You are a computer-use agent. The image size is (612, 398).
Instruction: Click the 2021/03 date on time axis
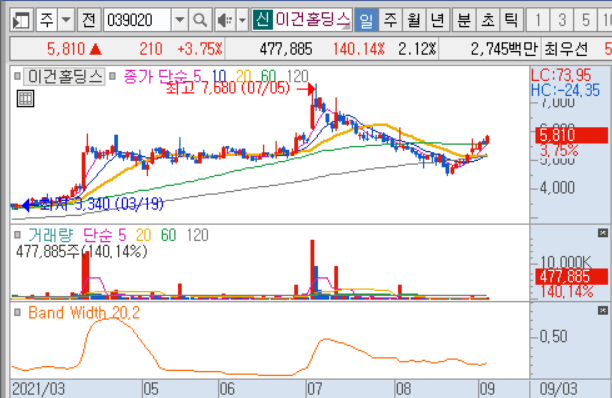point(38,389)
